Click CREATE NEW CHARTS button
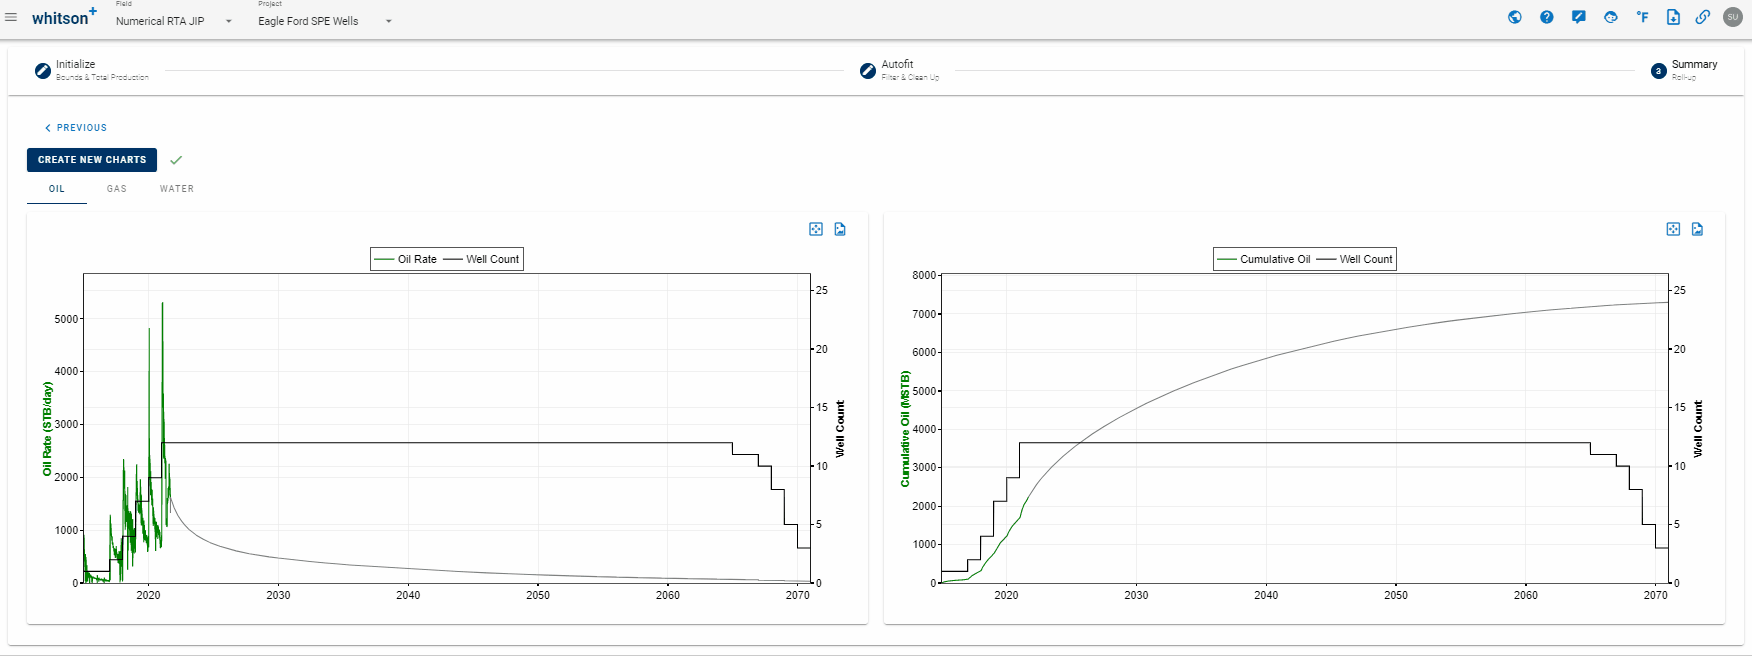The height and width of the screenshot is (656, 1752). 92,160
